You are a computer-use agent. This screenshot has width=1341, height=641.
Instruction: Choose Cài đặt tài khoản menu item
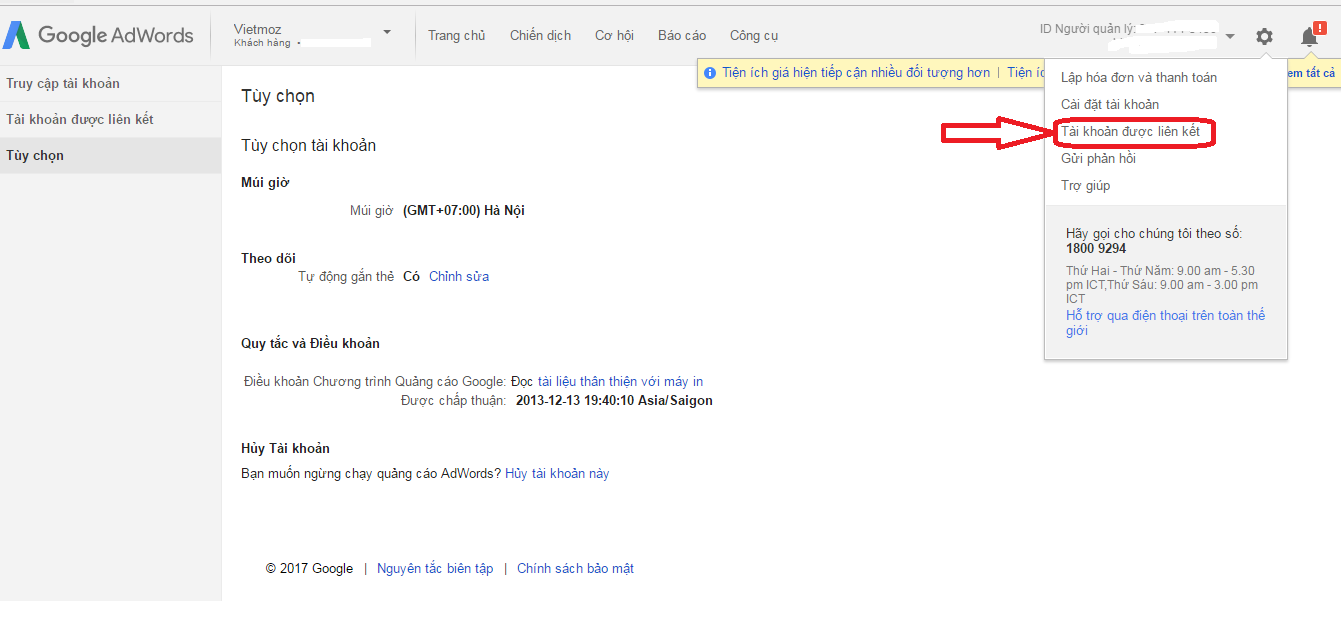1109,105
